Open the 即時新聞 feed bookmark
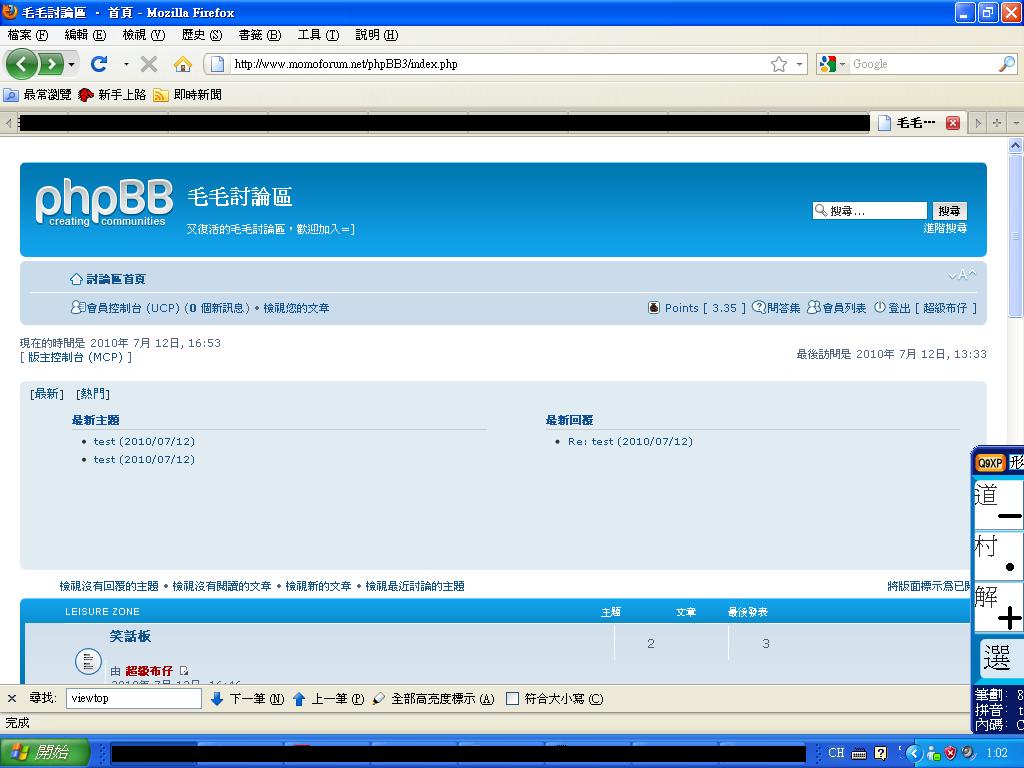This screenshot has height=768, width=1024. point(187,95)
